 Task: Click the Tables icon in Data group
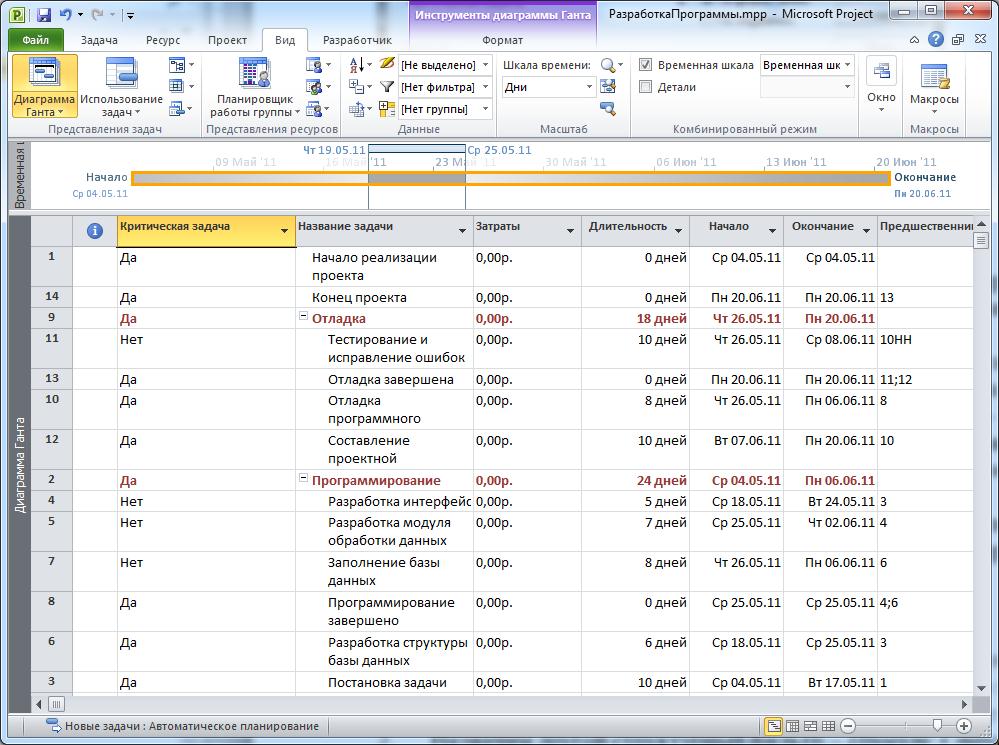357,109
